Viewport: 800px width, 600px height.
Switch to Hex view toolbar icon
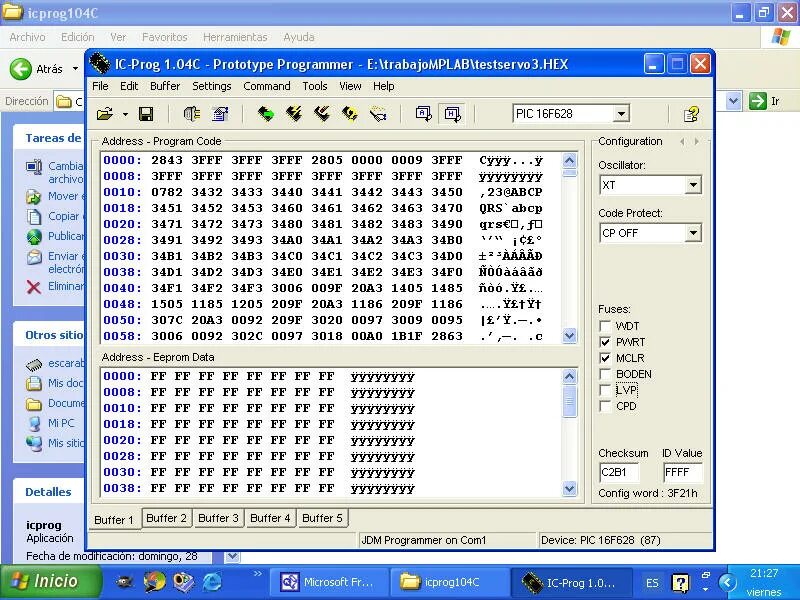point(452,114)
